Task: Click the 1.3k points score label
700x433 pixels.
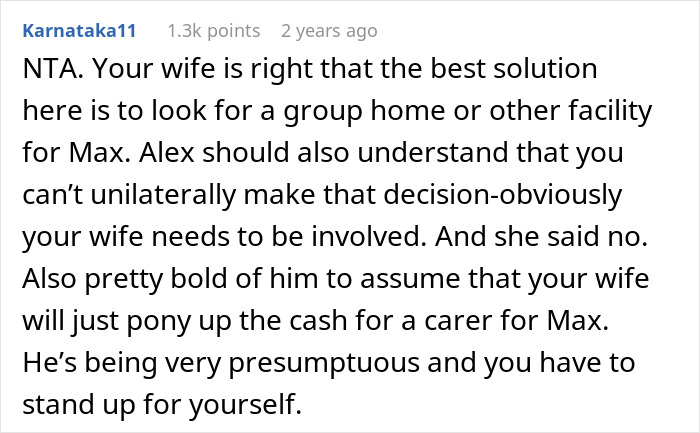Action: click(x=214, y=31)
